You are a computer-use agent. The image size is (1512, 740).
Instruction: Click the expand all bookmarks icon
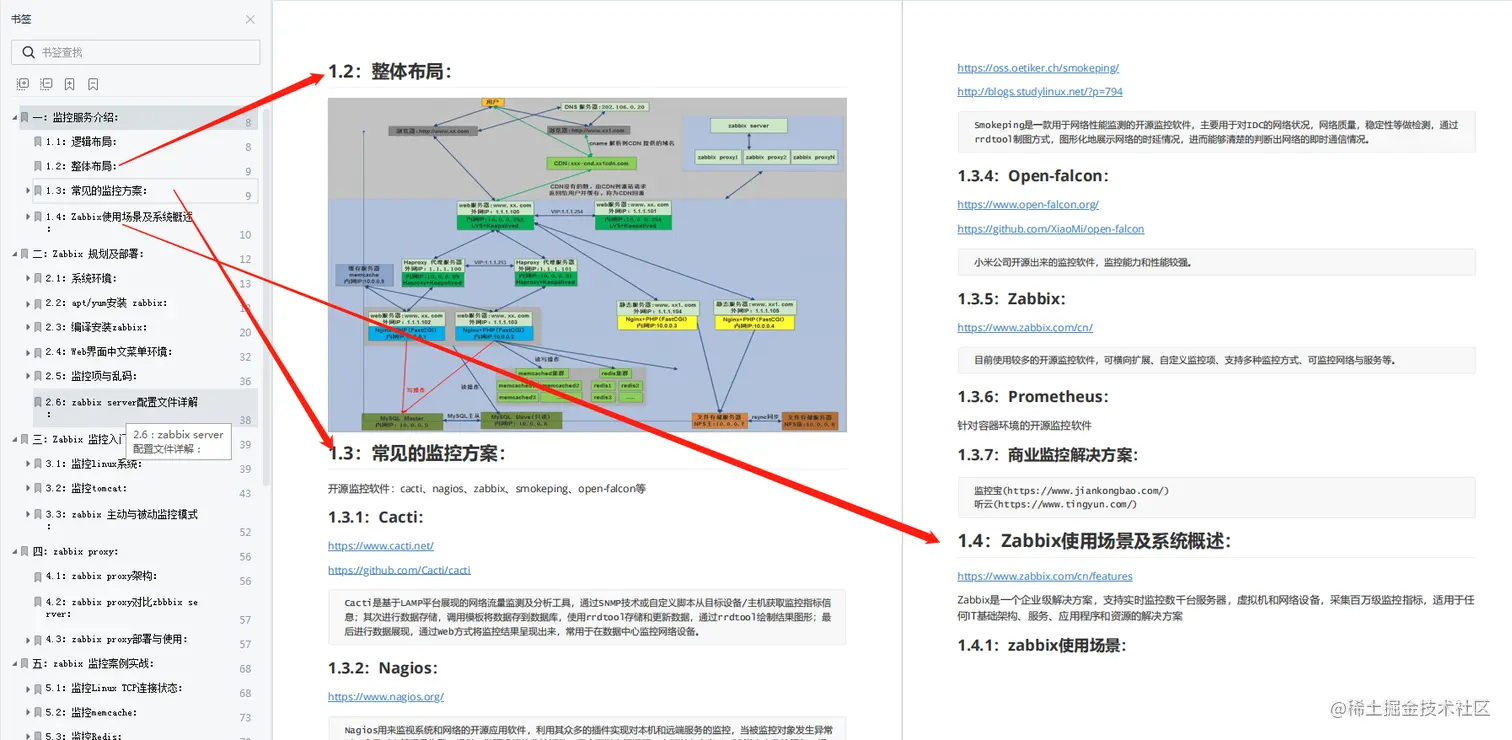pyautogui.click(x=23, y=84)
